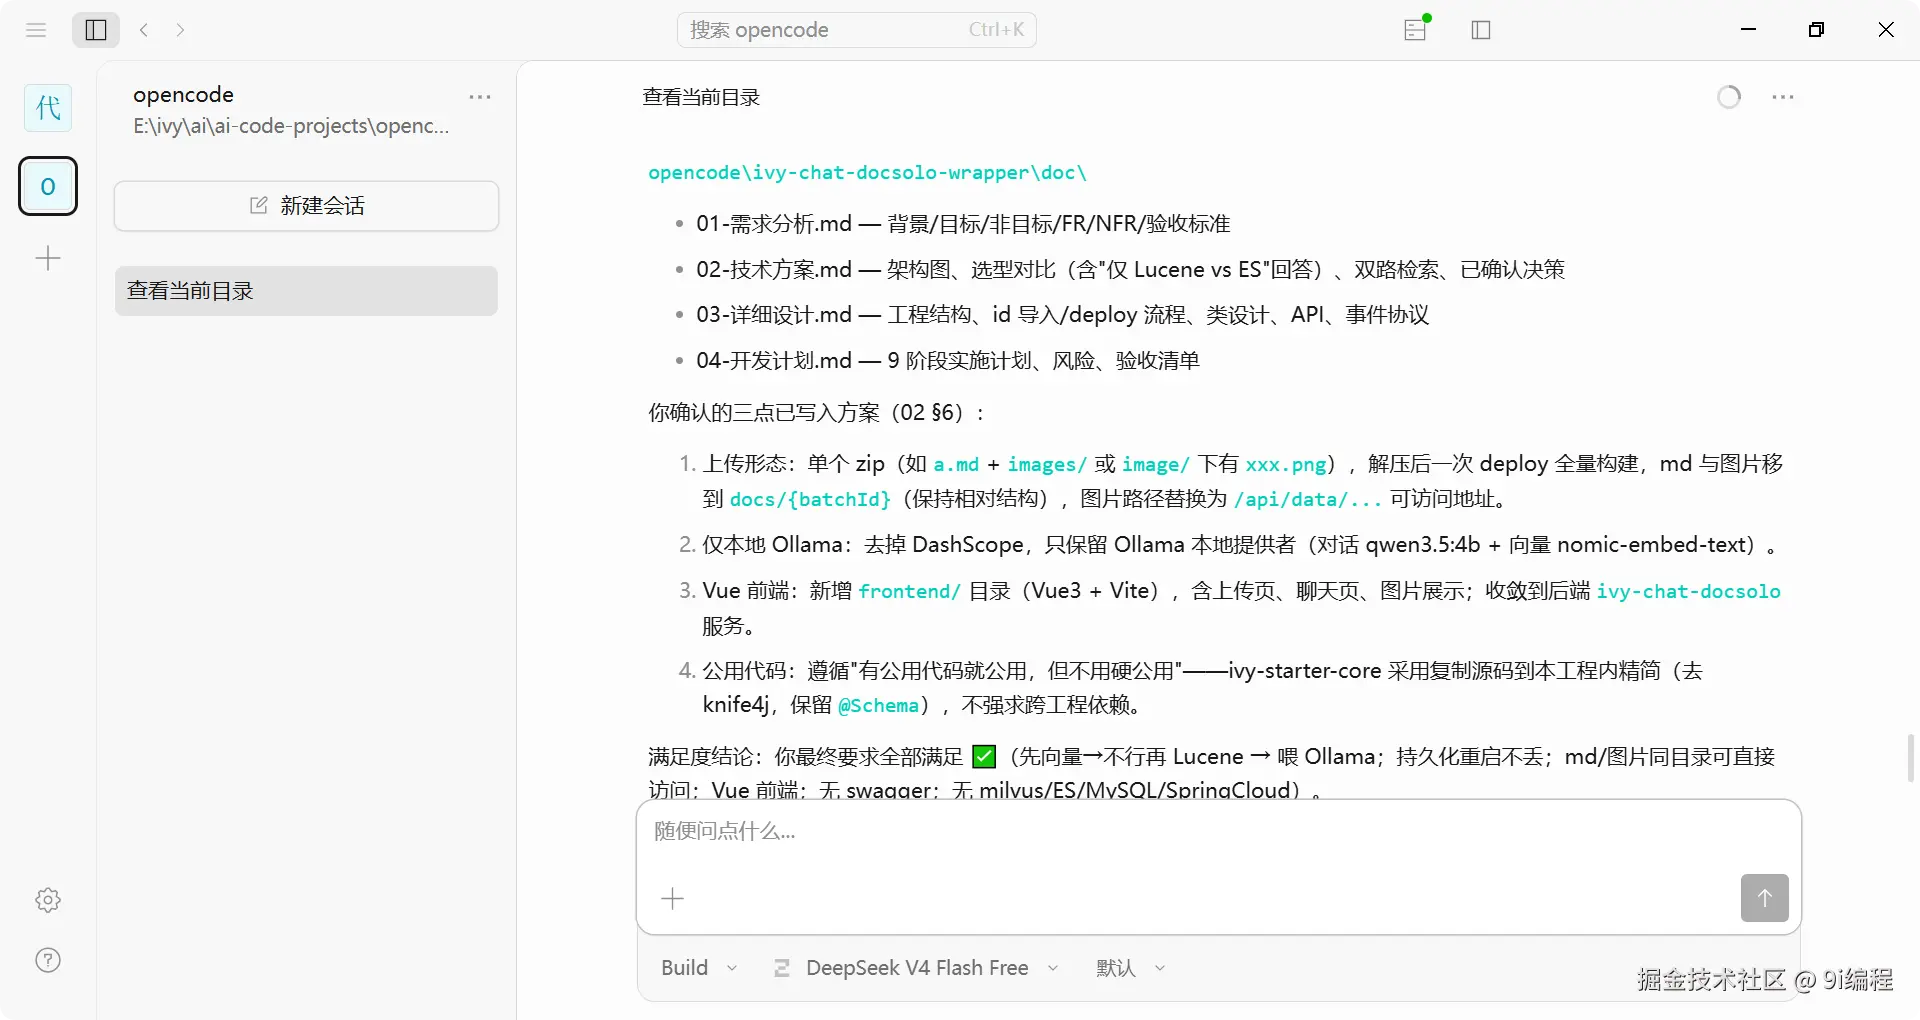The width and height of the screenshot is (1920, 1020).
Task: Open help via the question mark icon
Action: [x=48, y=960]
